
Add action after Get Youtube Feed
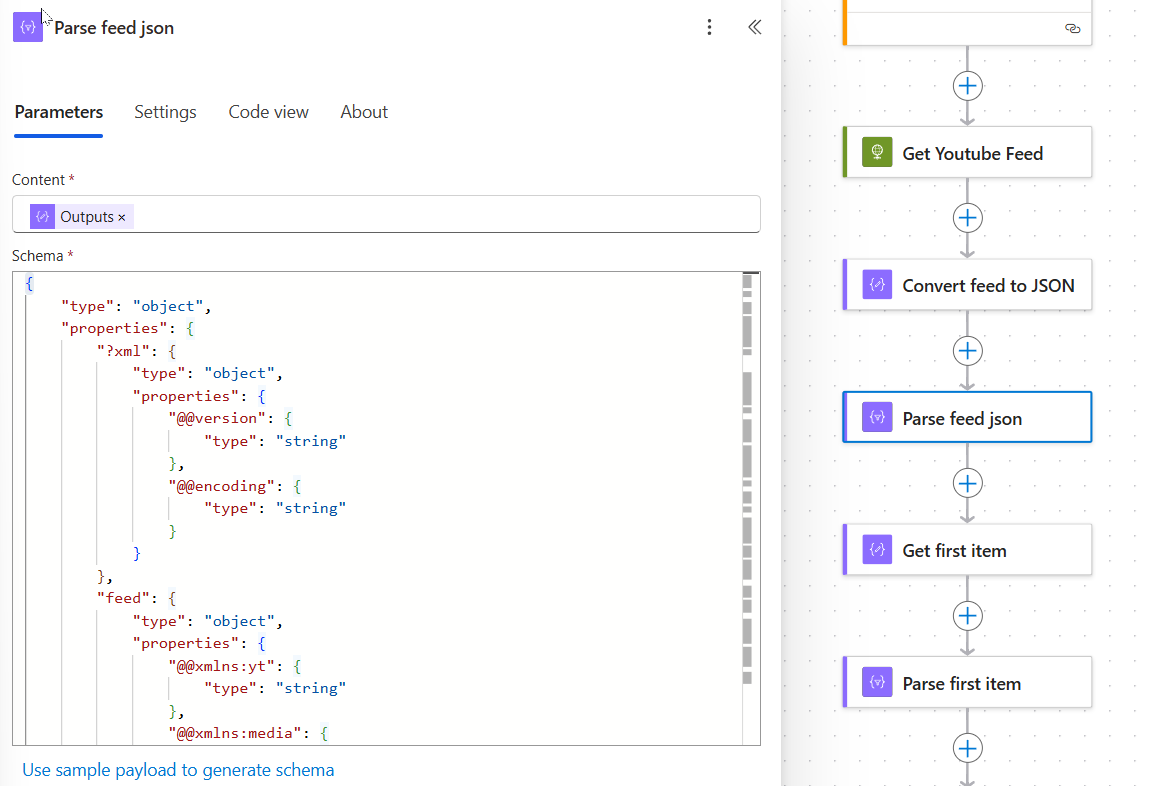pyautogui.click(x=967, y=218)
